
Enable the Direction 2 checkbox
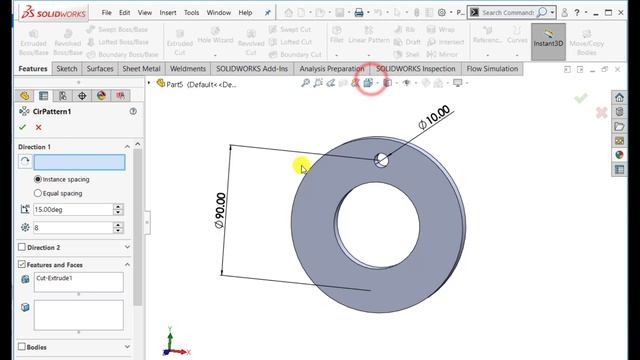(x=22, y=247)
